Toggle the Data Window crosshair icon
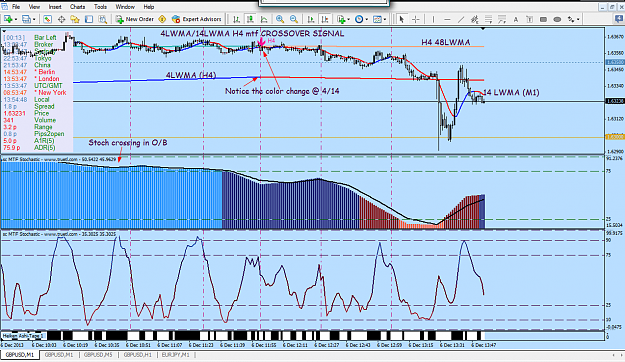 pos(61,19)
